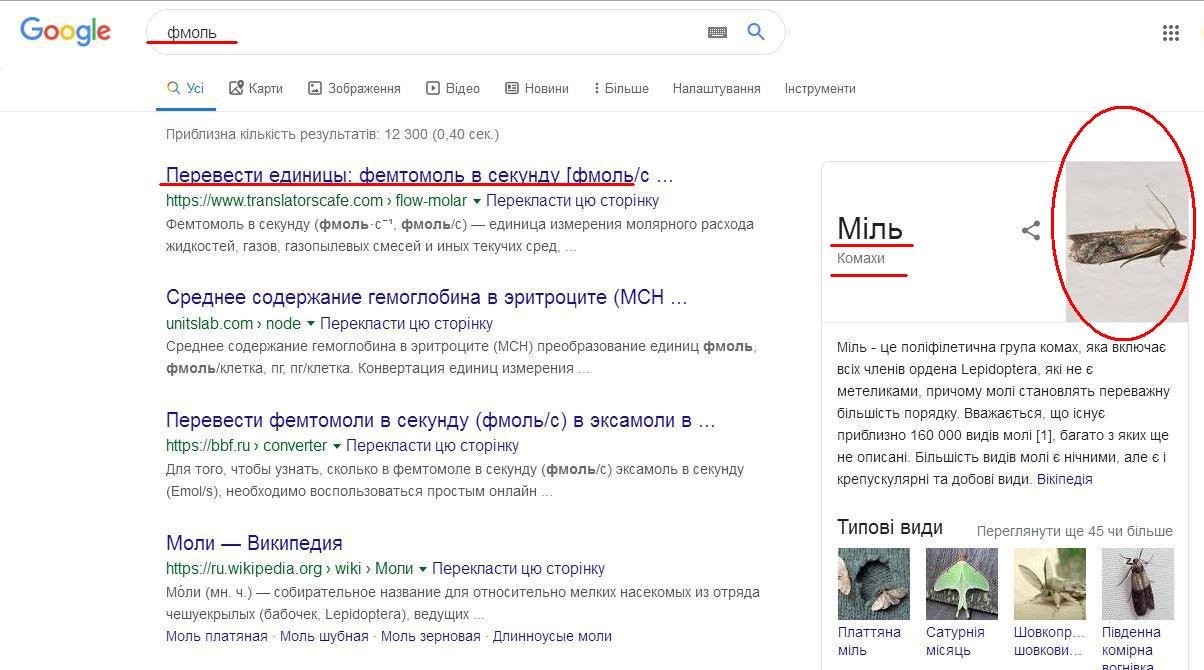Switch to the Зображення tab
Screen dimensions: 1204x670
click(x=354, y=88)
